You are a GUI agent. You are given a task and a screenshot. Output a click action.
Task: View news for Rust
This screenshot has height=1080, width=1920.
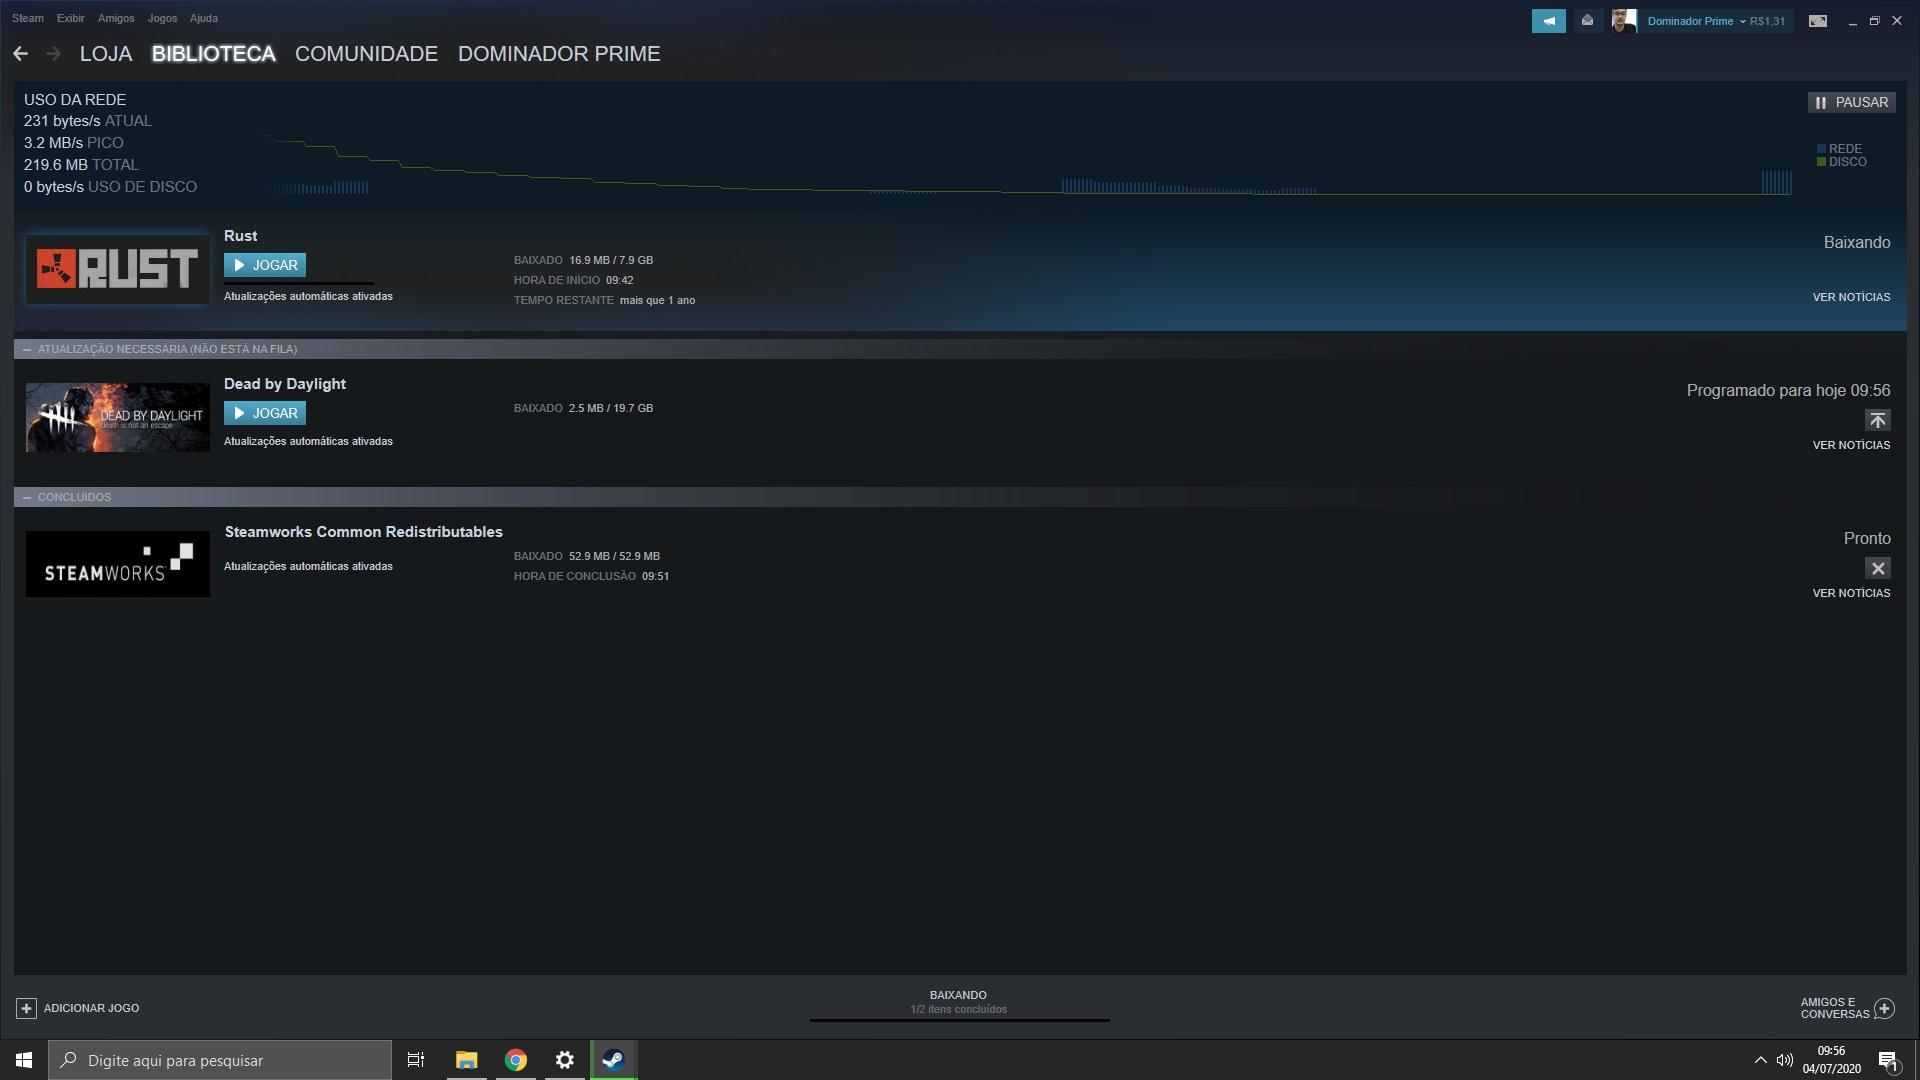pos(1851,297)
